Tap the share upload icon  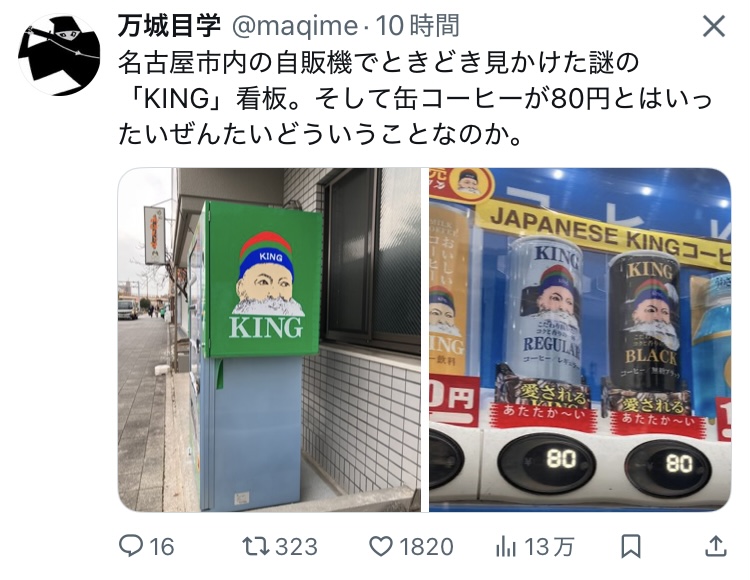pos(716,546)
